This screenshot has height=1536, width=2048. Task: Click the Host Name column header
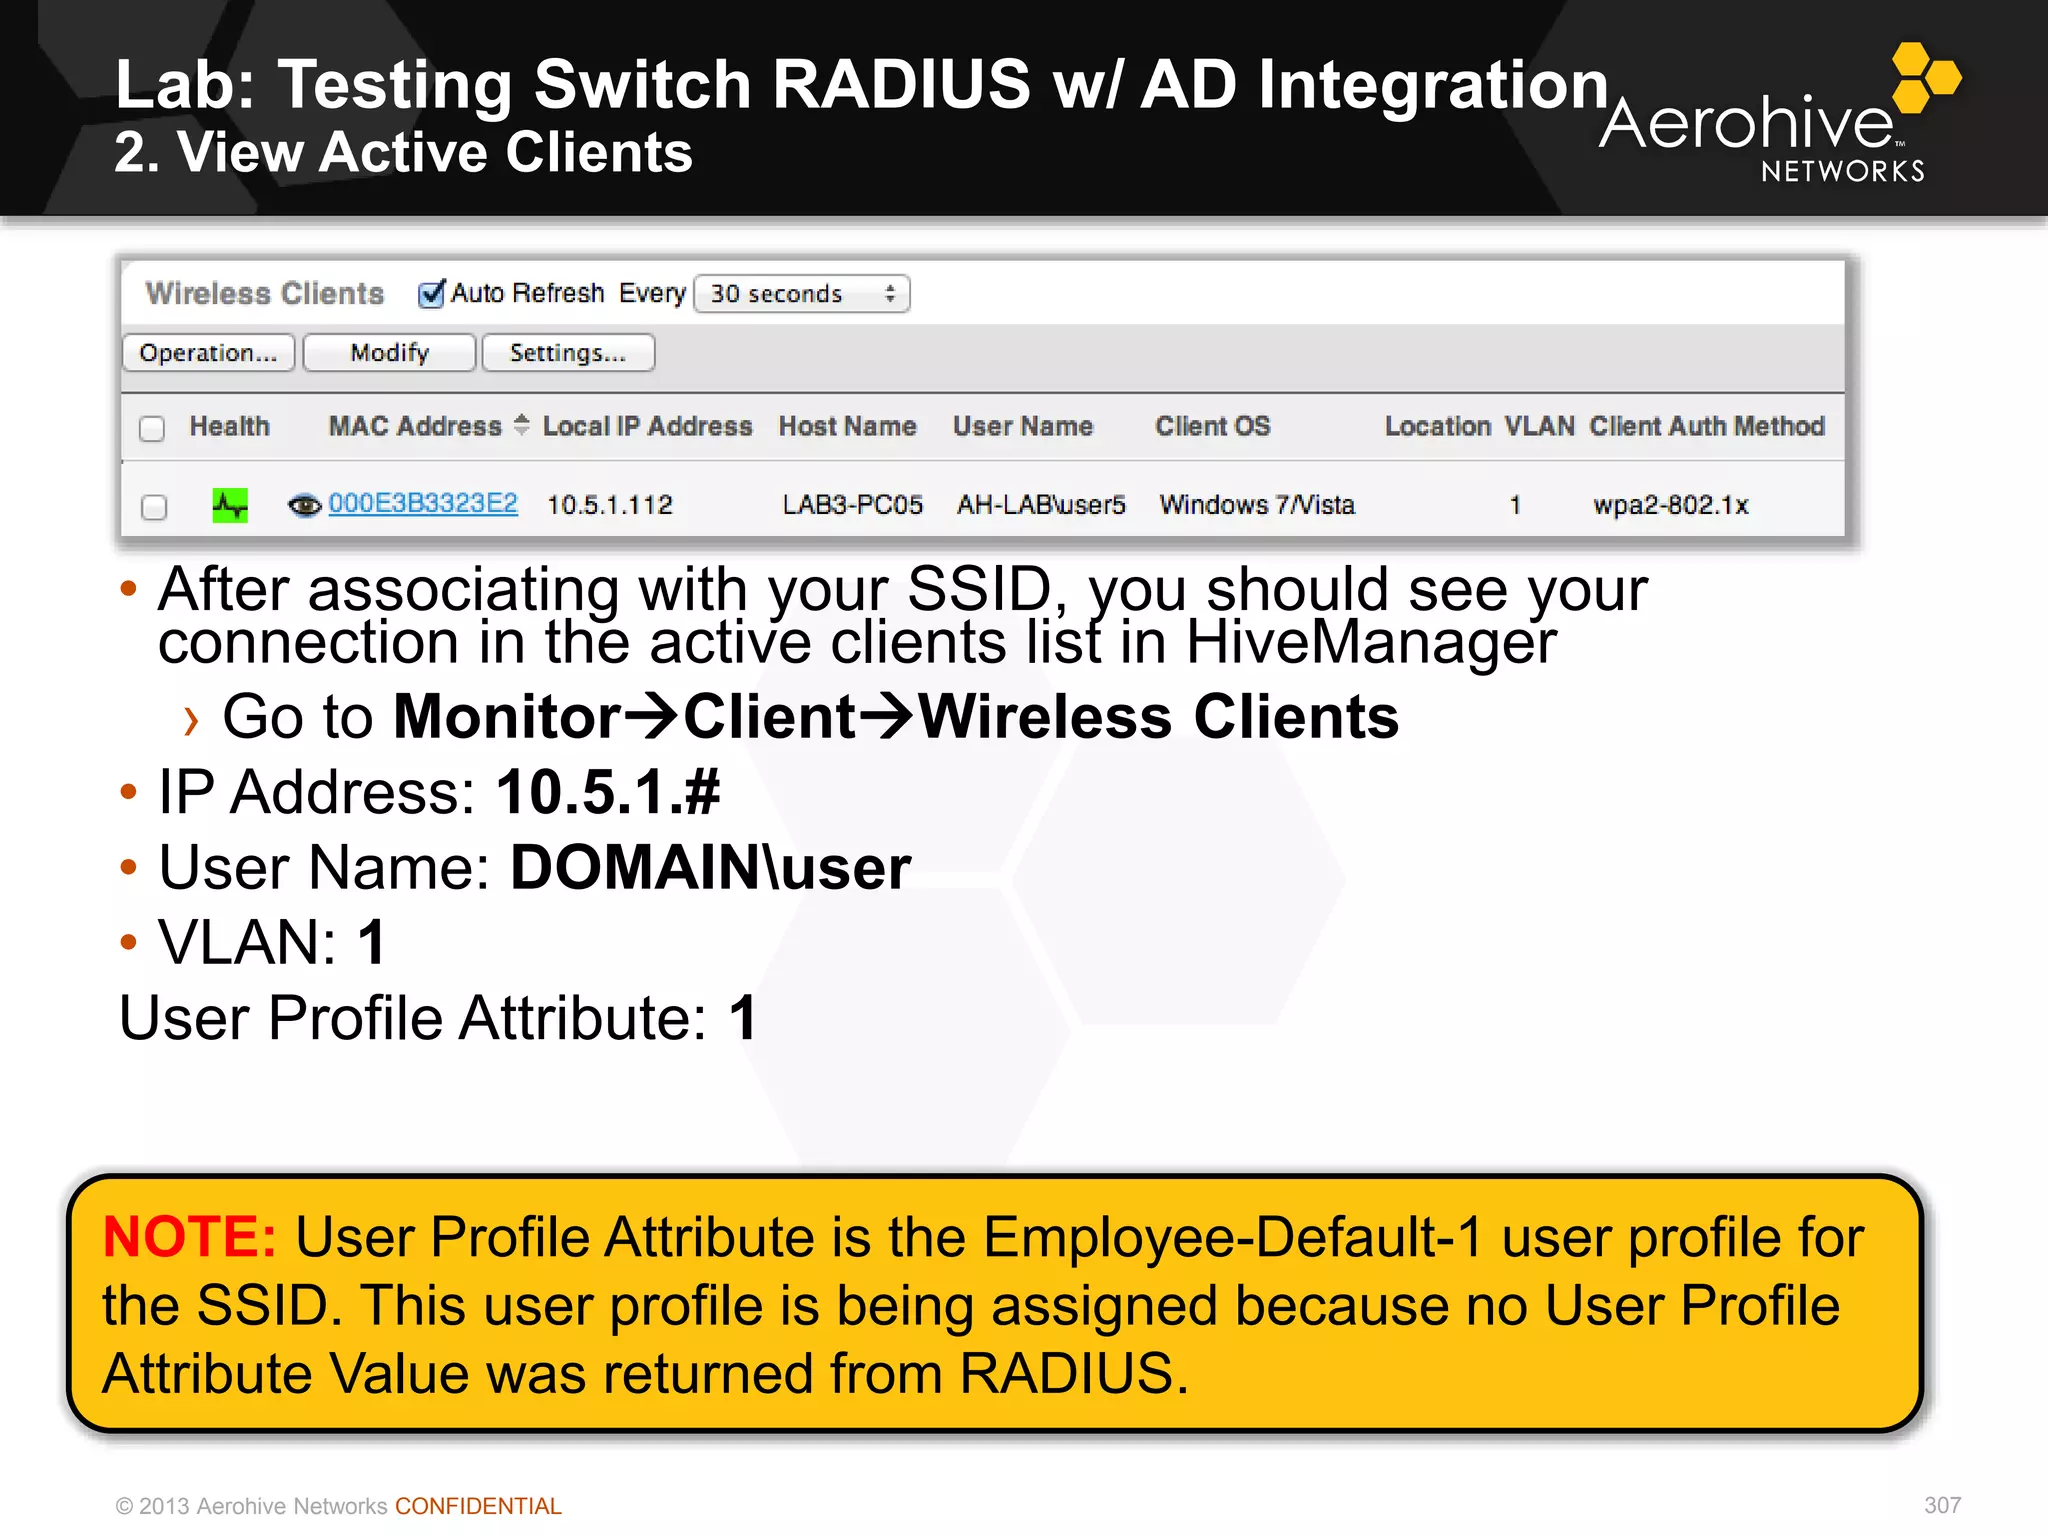[847, 426]
